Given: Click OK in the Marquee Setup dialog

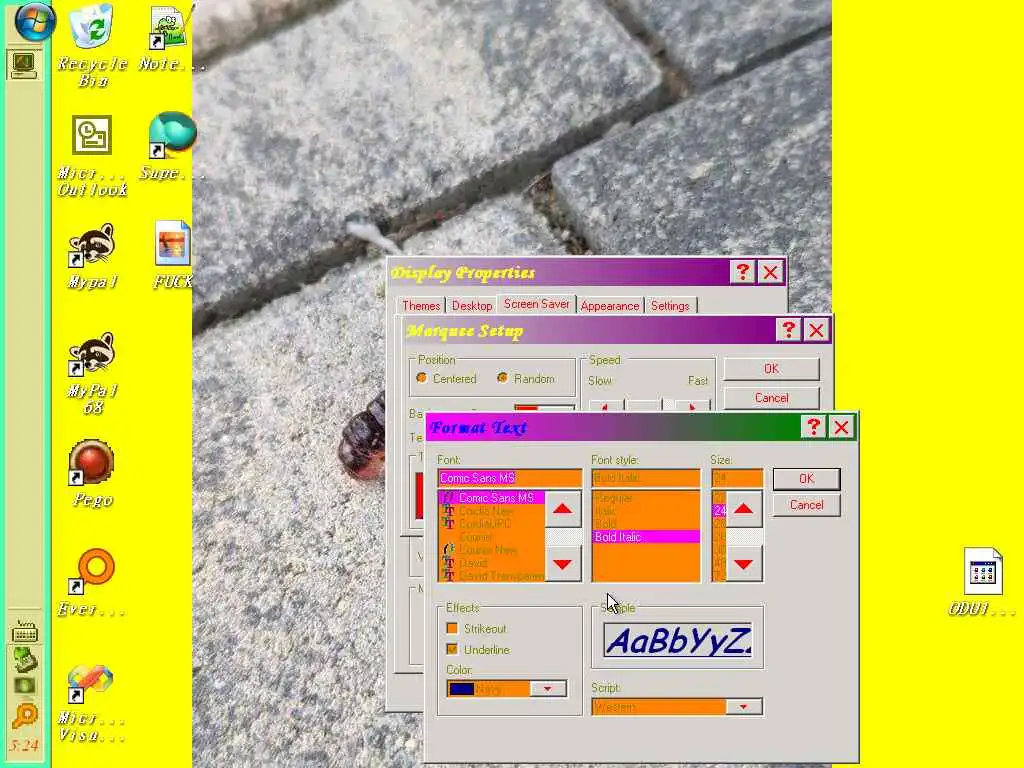Looking at the screenshot, I should coord(771,369).
